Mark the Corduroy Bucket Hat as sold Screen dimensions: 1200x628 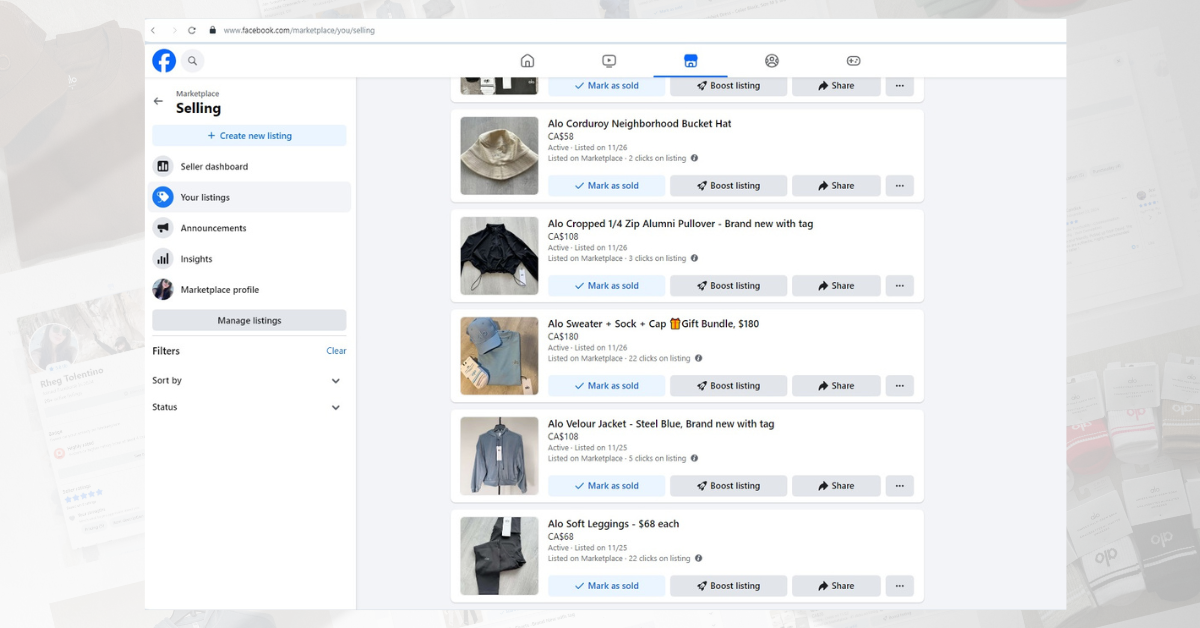point(606,186)
